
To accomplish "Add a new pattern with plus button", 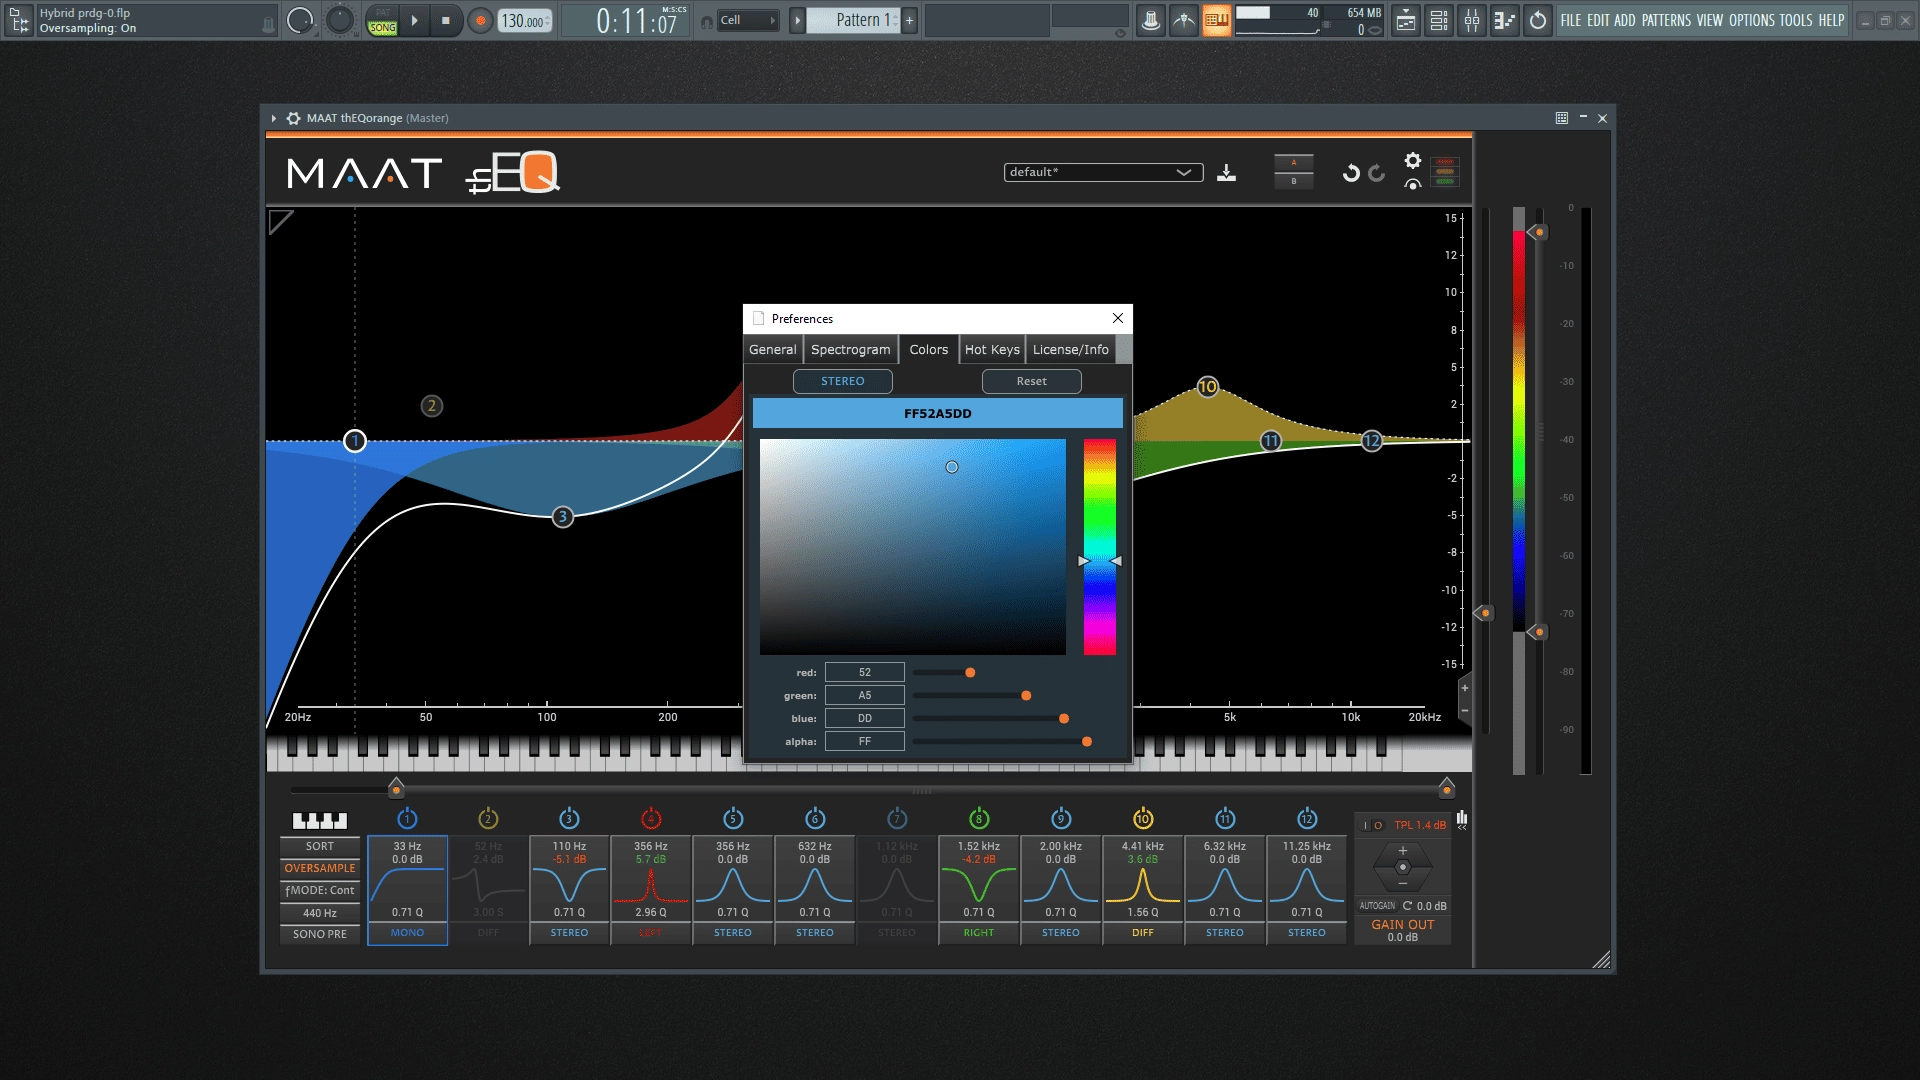I will (909, 20).
